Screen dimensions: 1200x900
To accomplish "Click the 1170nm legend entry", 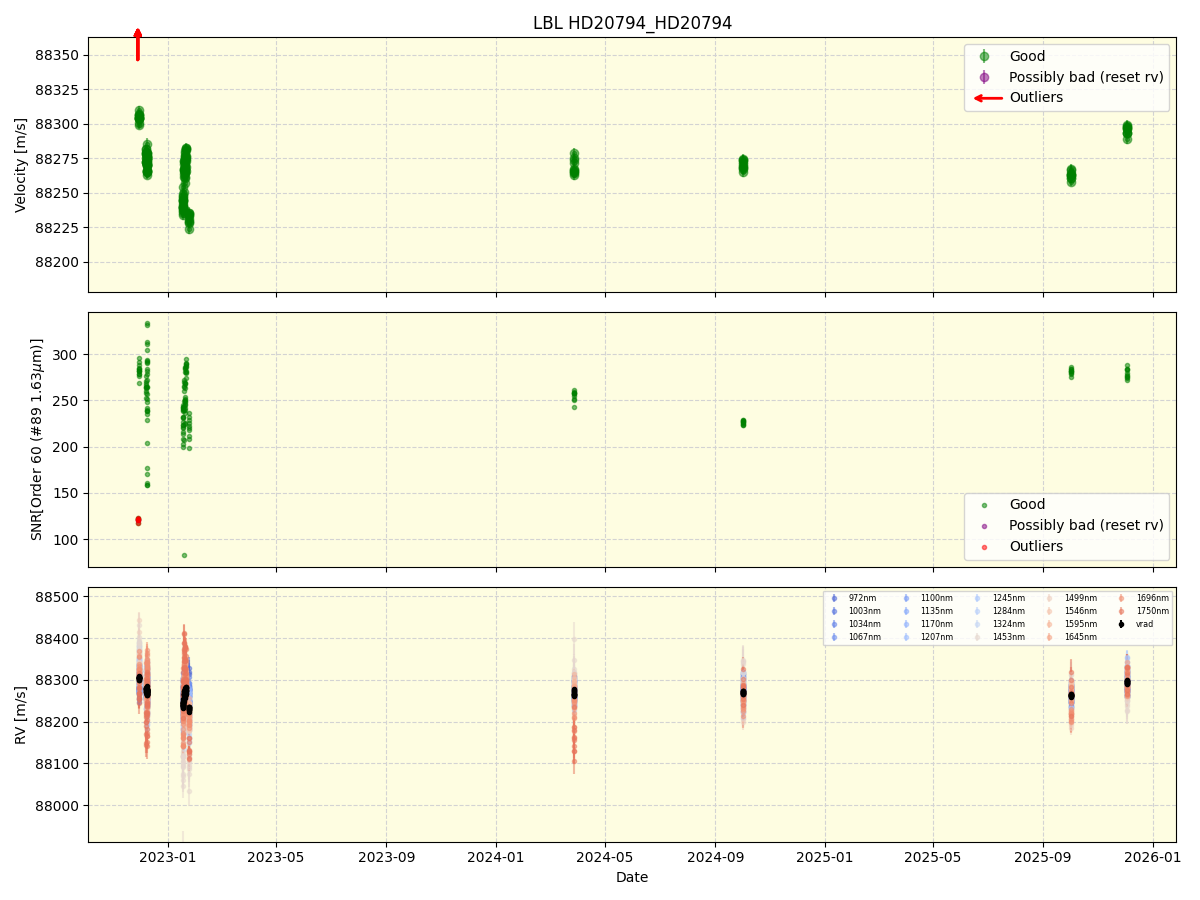I will pyautogui.click(x=928, y=624).
